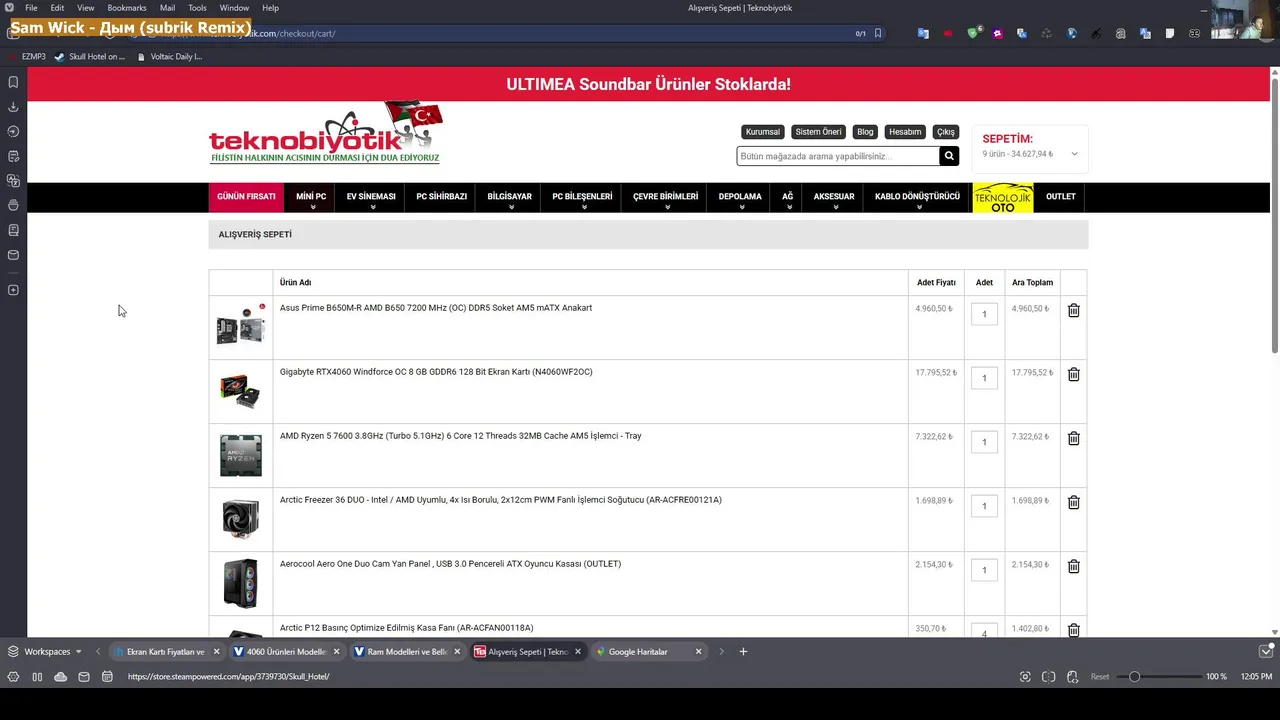
Task: Open the Bookmarks menu in menu bar
Action: point(127,8)
